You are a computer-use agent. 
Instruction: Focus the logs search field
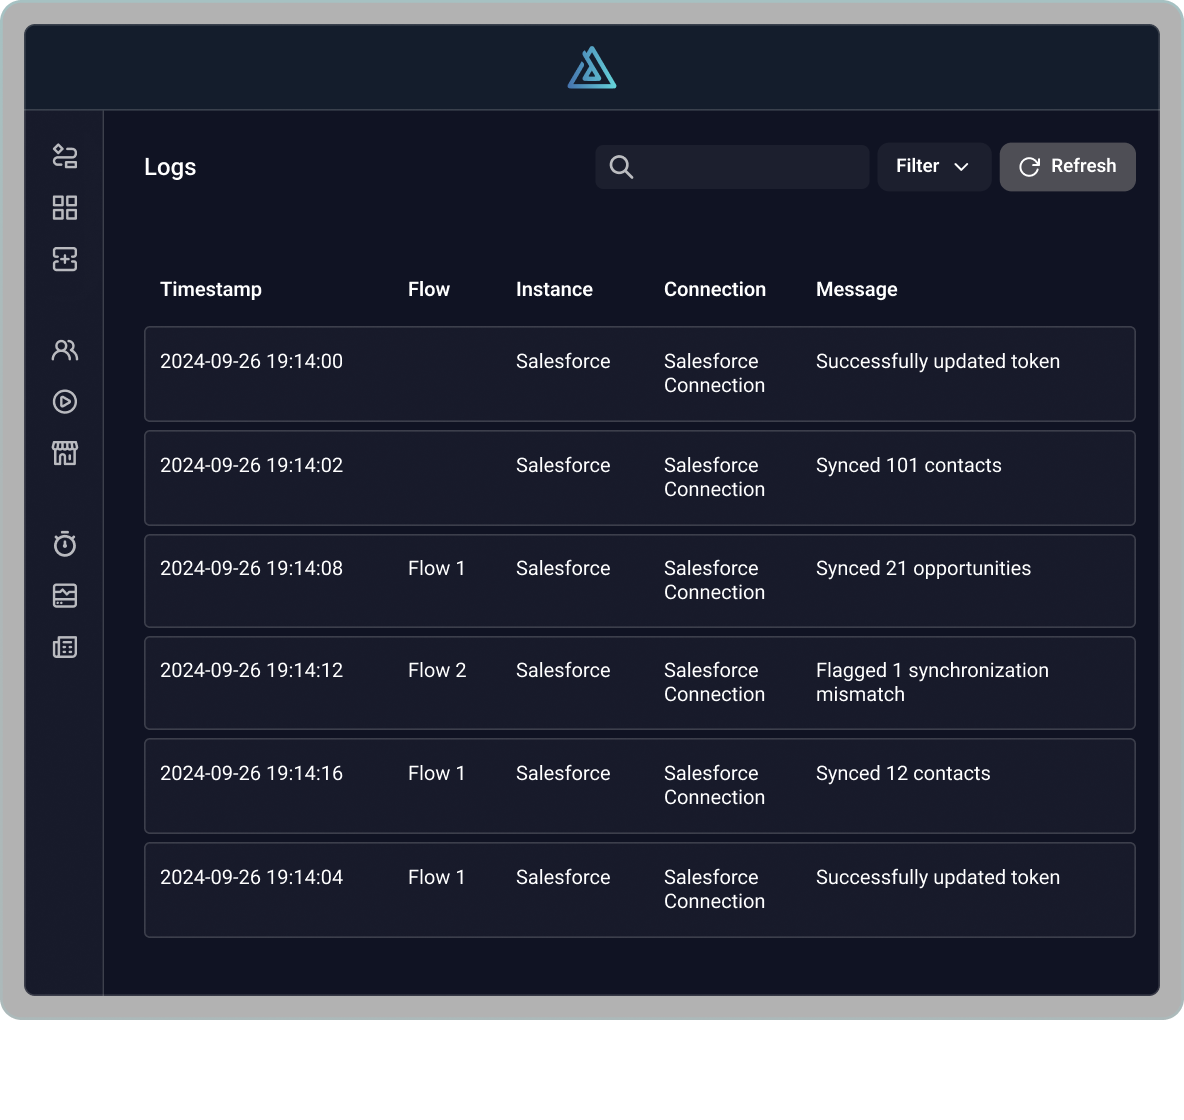[732, 167]
